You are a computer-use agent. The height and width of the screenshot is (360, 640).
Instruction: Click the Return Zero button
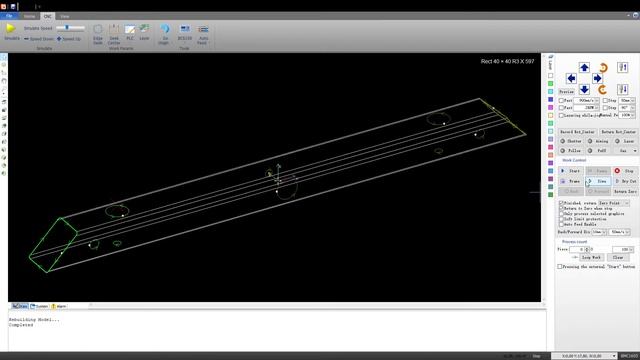tap(625, 191)
